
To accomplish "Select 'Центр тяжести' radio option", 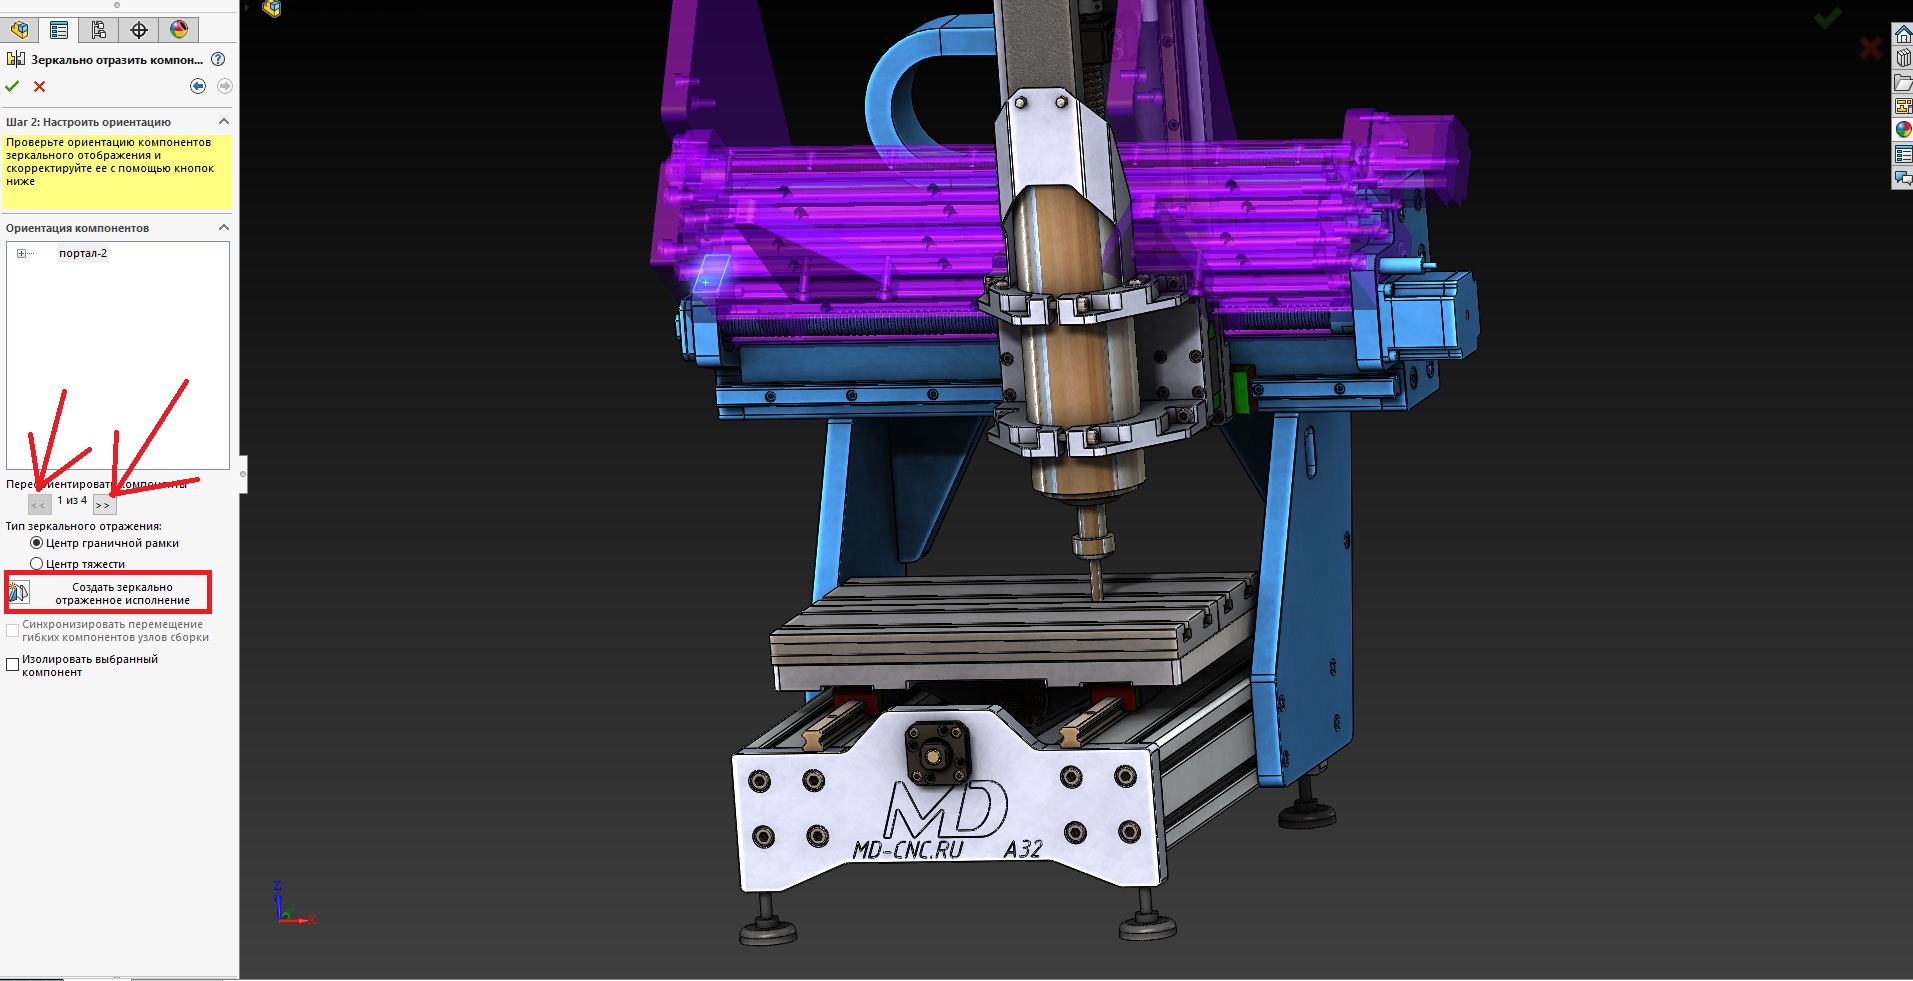I will [37, 564].
